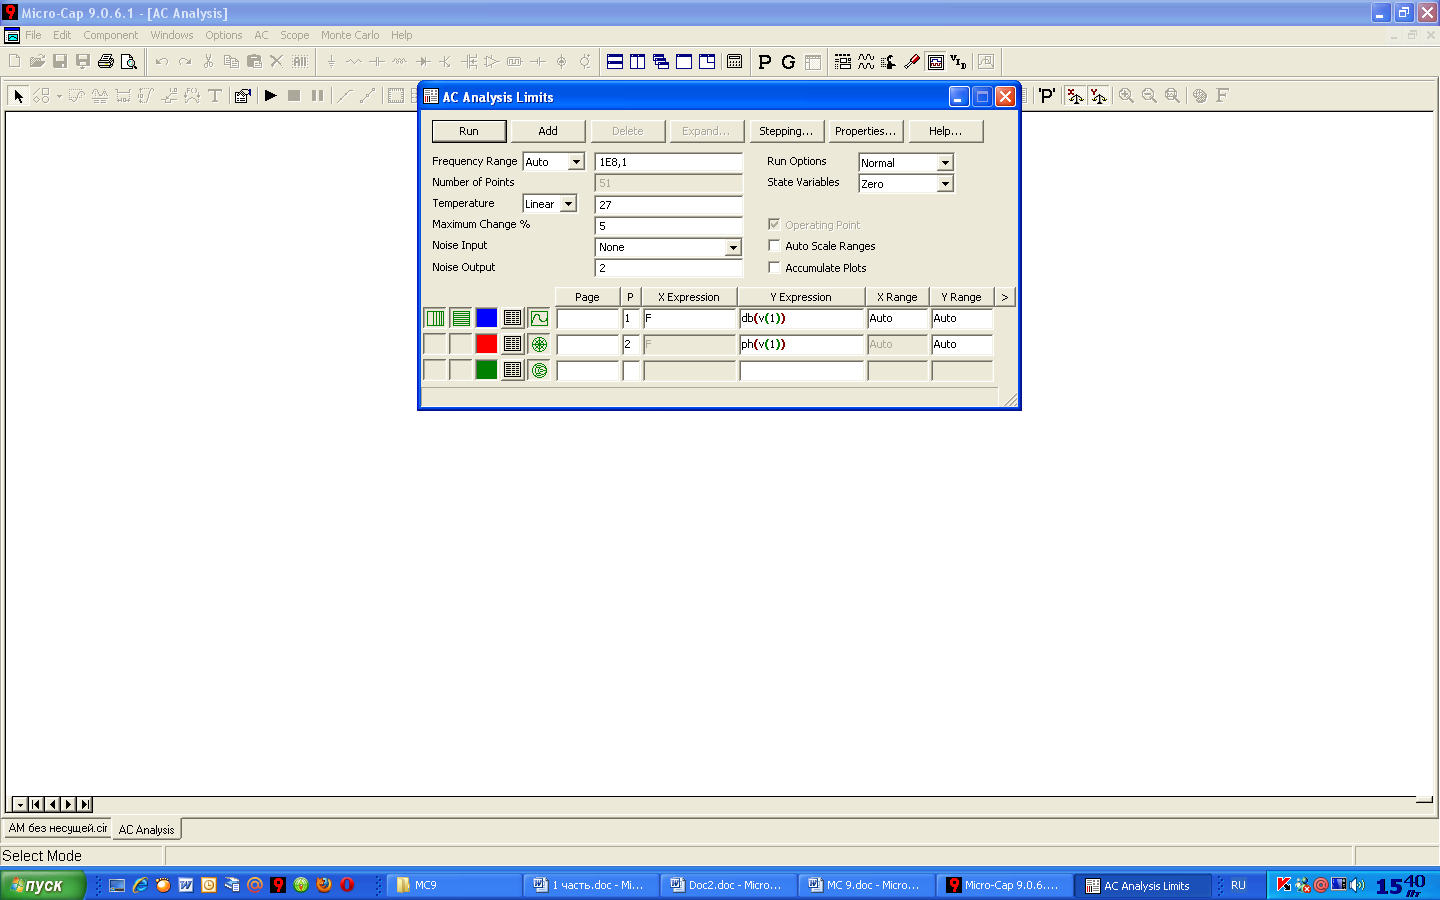Viewport: 1440px width, 900px height.
Task: Click the Run button in dialog
Action: tap(469, 131)
